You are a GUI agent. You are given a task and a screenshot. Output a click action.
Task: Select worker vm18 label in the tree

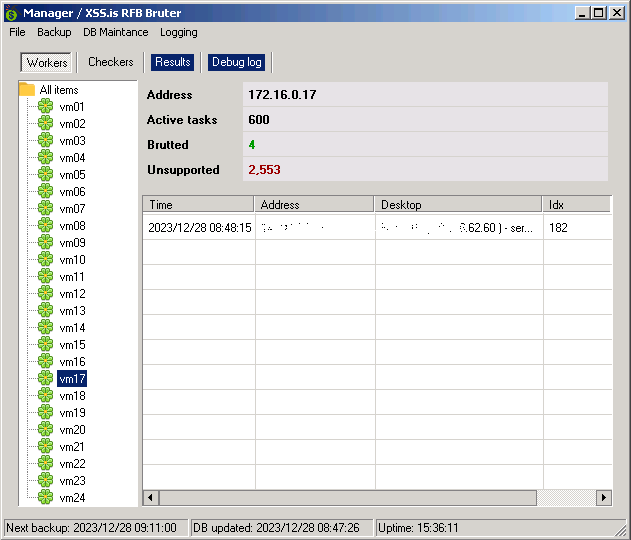pyautogui.click(x=72, y=396)
